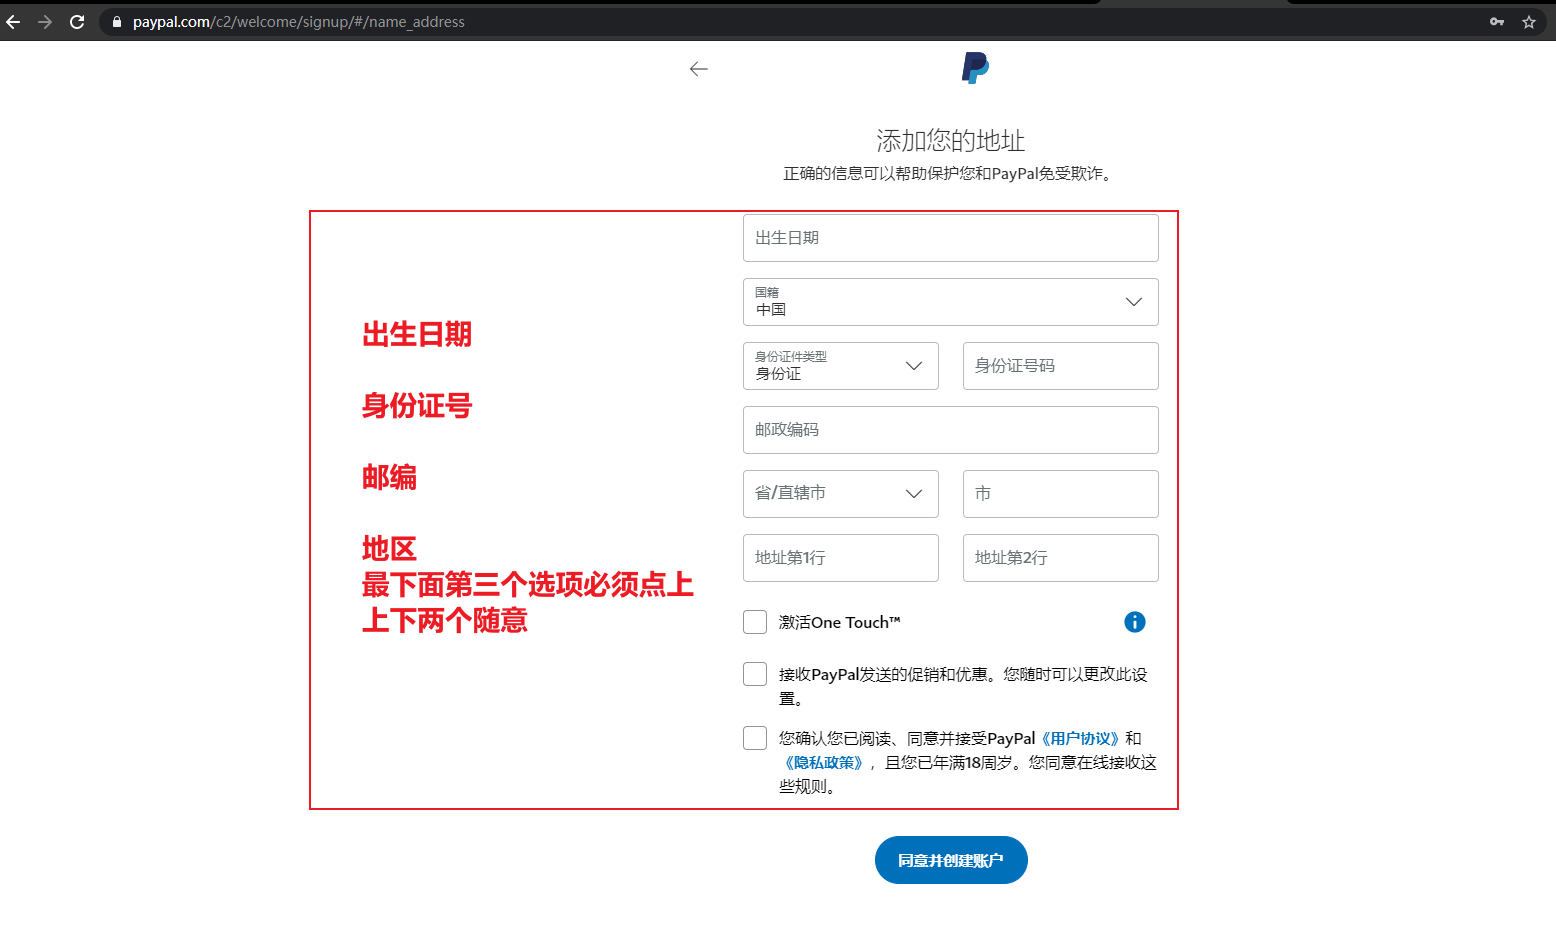Click the 激活One Touch™ label text
1556x941 pixels.
click(x=840, y=622)
